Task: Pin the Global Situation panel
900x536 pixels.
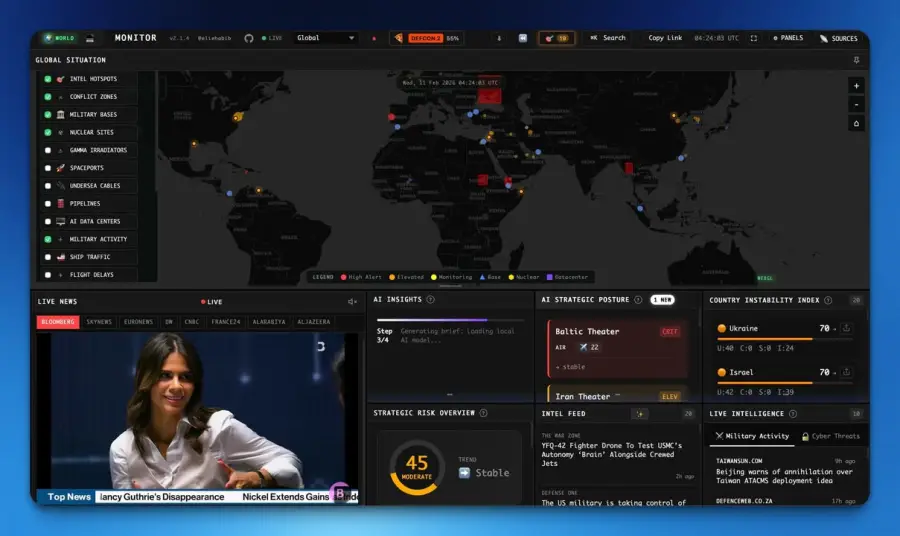Action: pyautogui.click(x=856, y=60)
